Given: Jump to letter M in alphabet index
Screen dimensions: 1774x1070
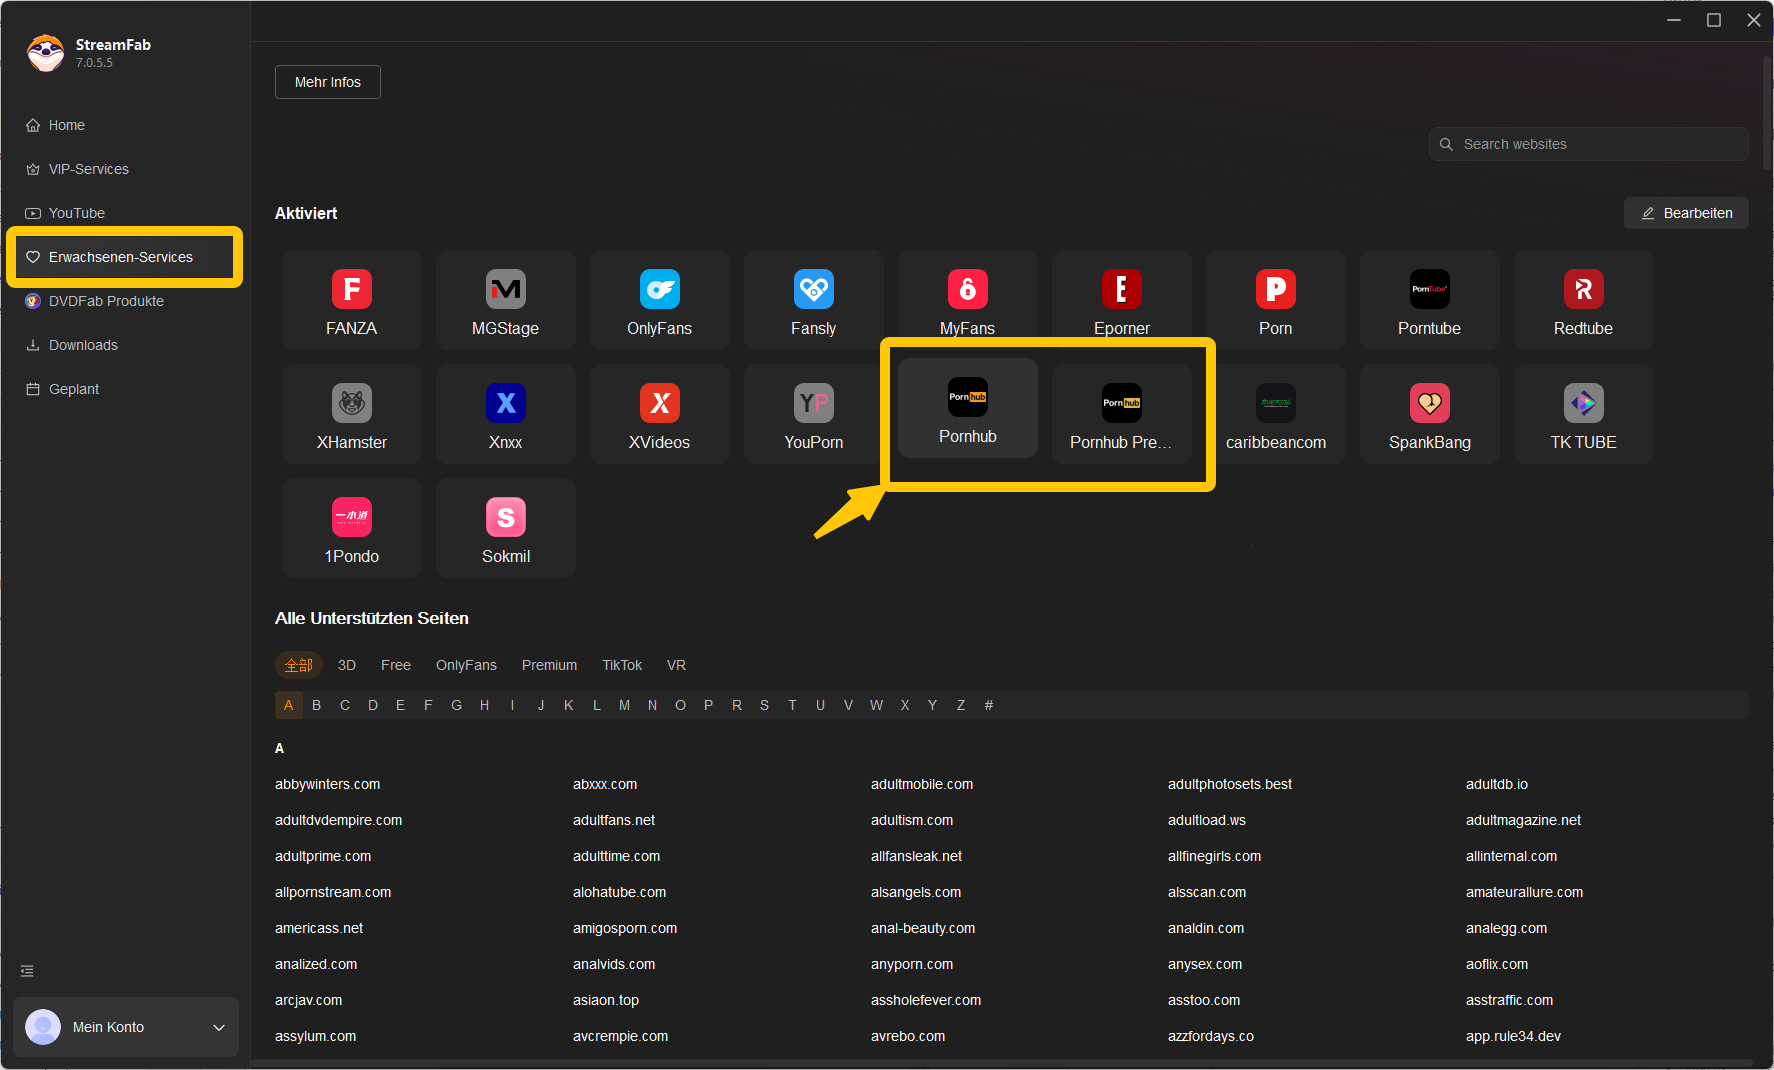Looking at the screenshot, I should 624,705.
